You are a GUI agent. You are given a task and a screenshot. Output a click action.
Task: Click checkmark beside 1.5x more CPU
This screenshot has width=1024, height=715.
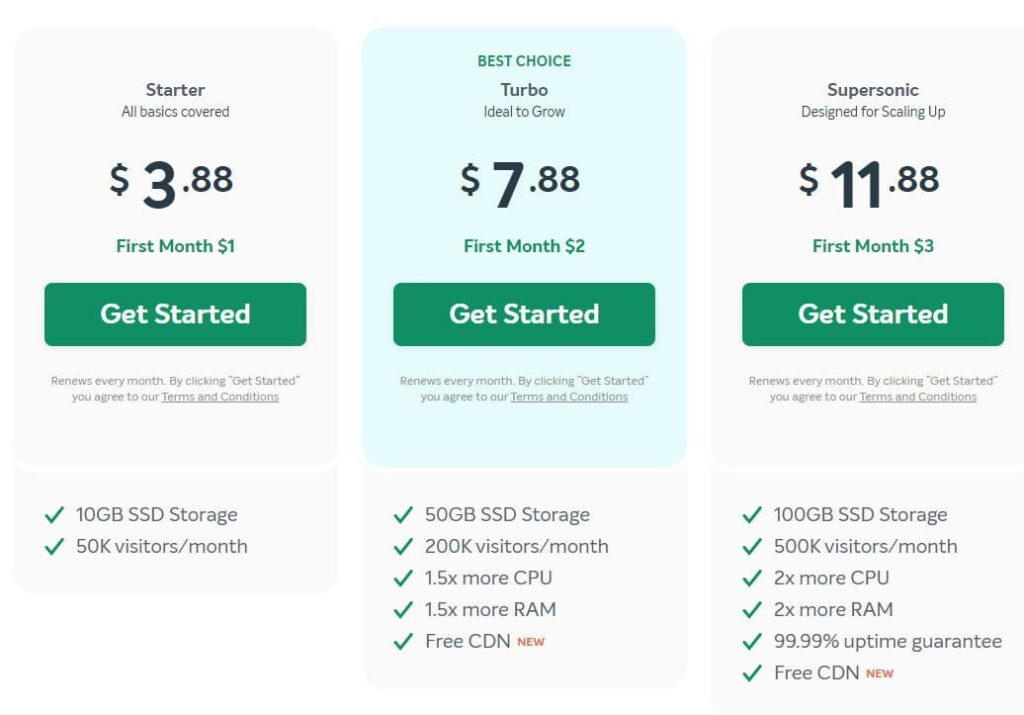[x=403, y=578]
